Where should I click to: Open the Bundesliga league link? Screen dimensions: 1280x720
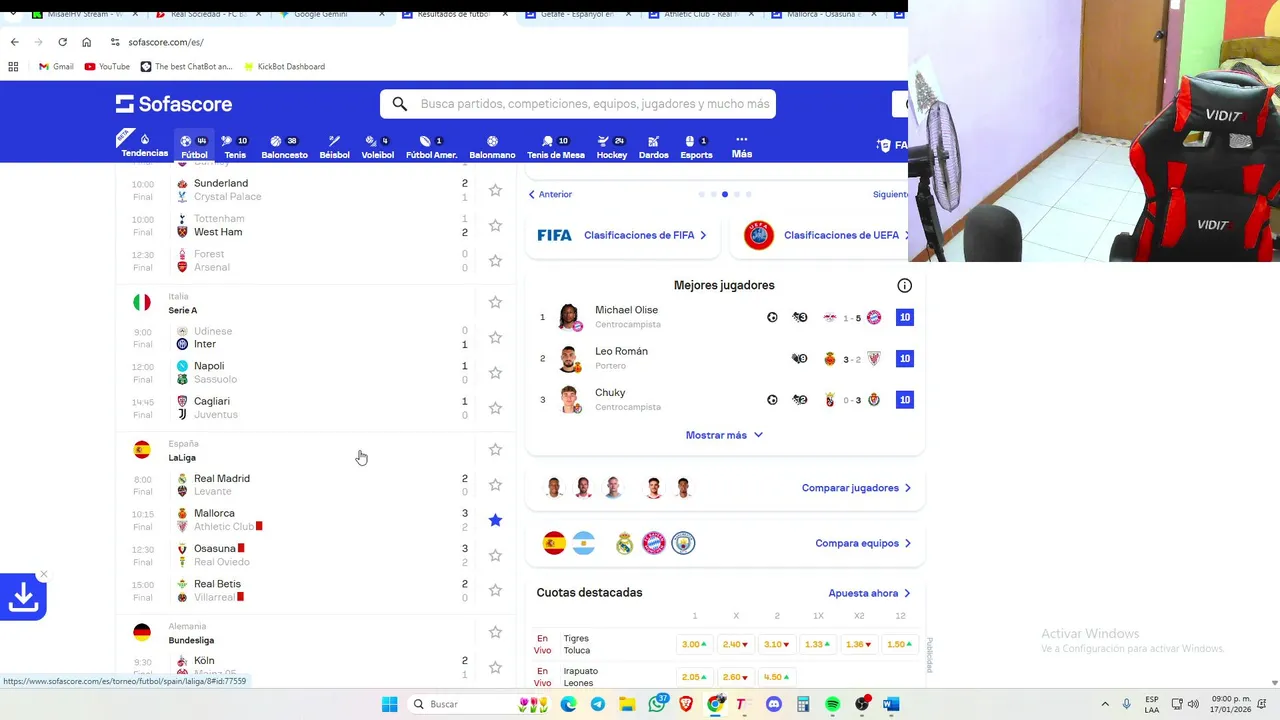(191, 640)
